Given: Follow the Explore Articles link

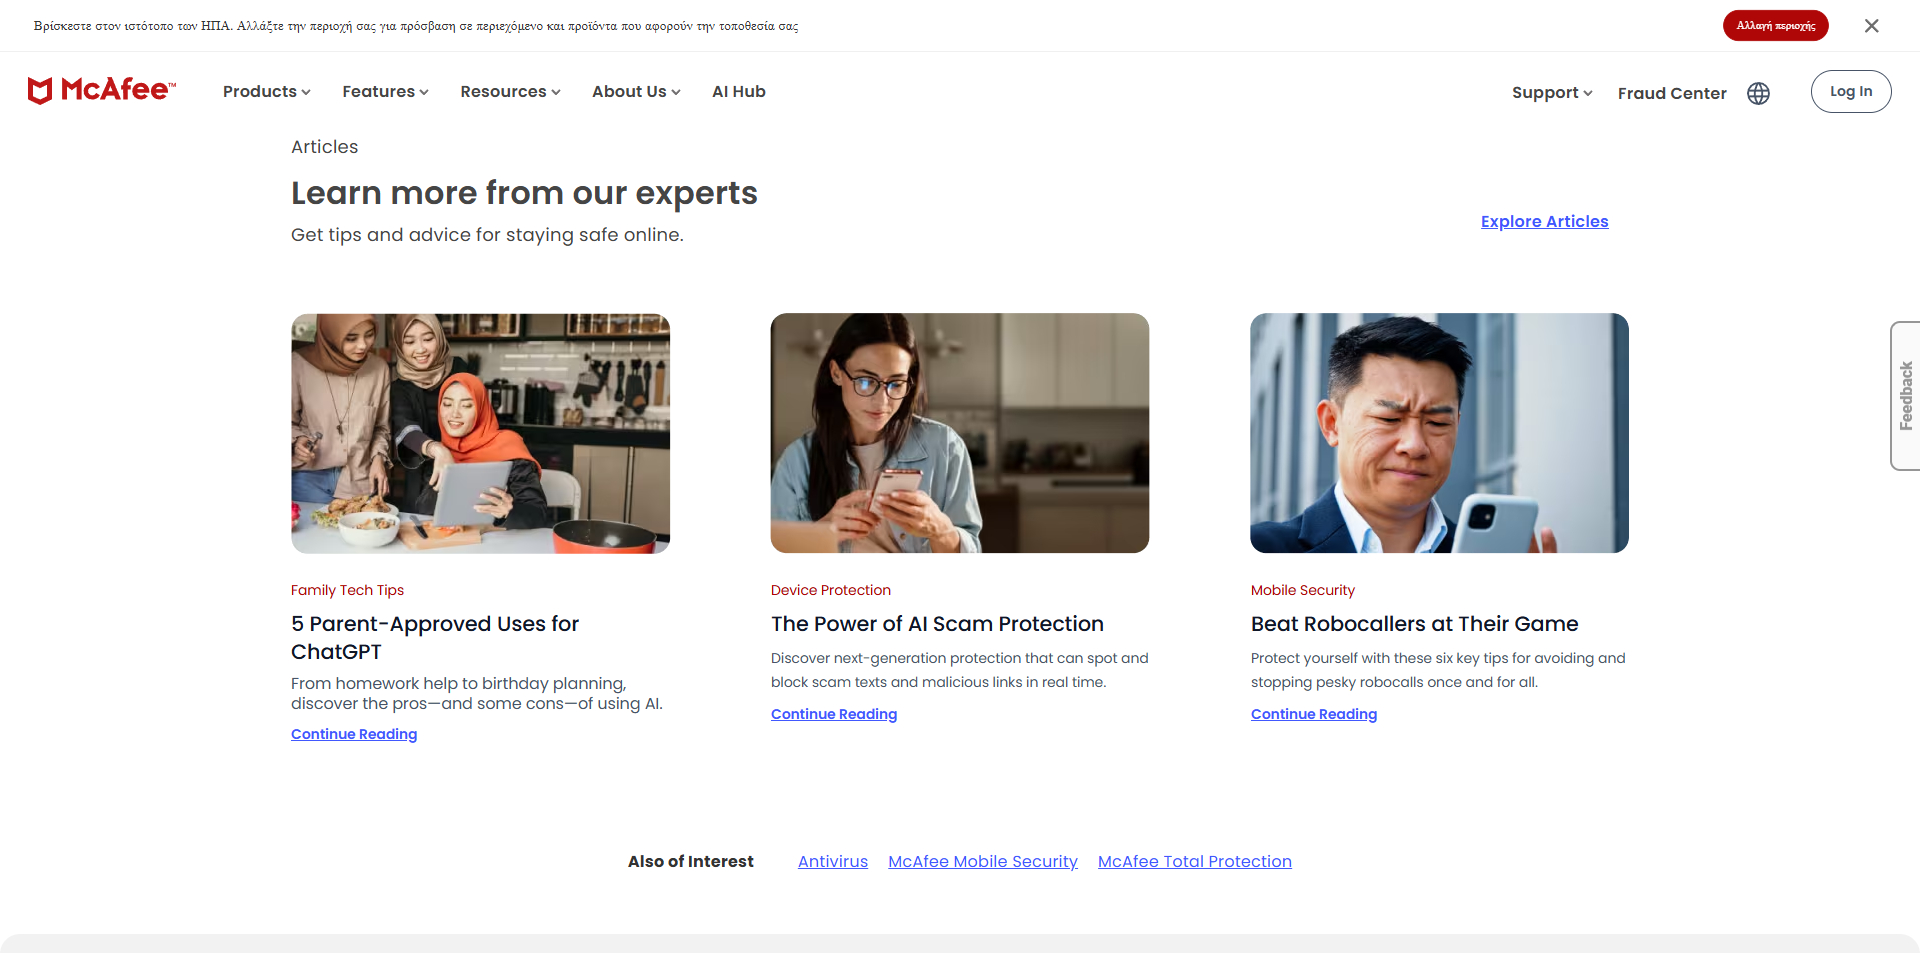Looking at the screenshot, I should coord(1544,222).
